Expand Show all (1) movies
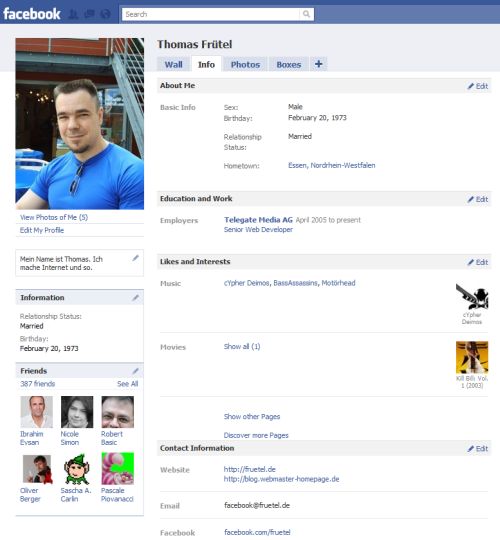 point(242,346)
